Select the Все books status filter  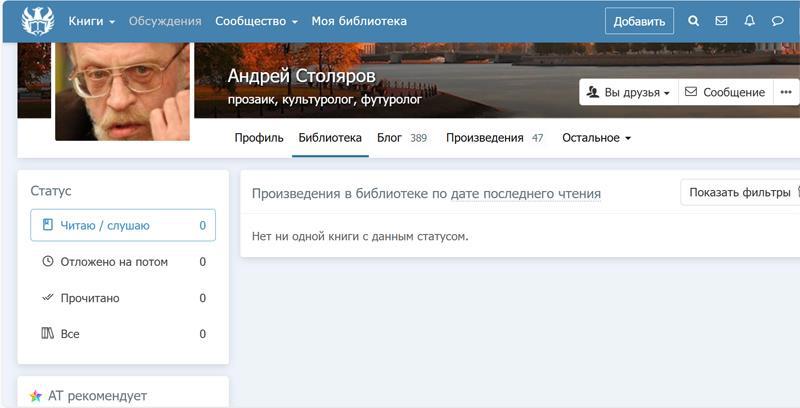(123, 334)
